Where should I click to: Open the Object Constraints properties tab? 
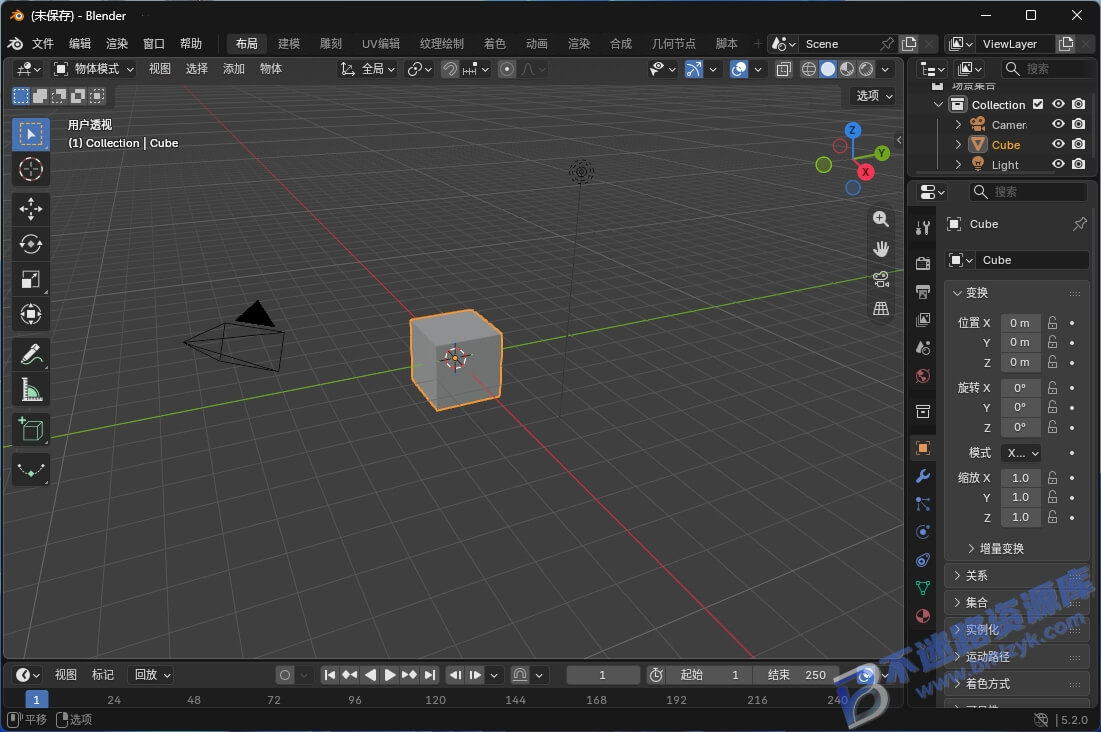923,560
